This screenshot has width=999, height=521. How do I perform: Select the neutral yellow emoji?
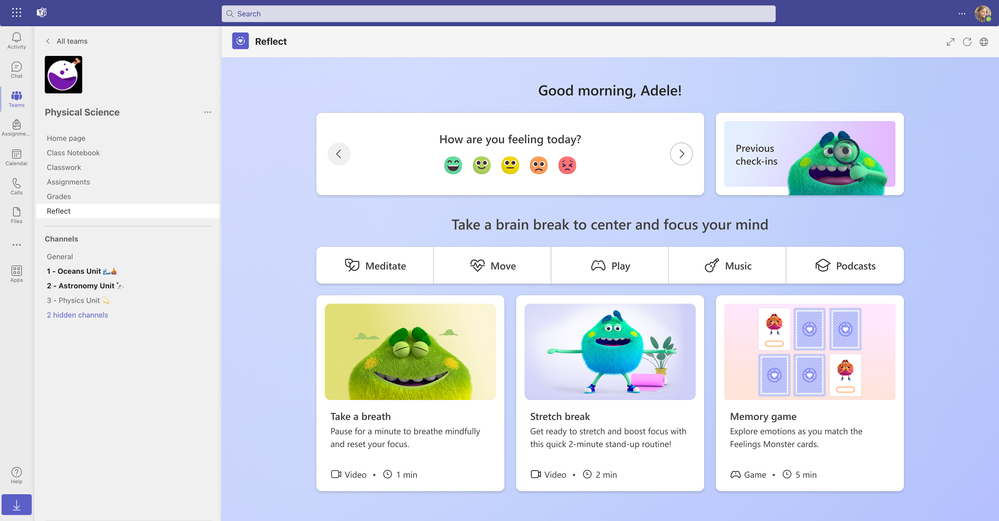[510, 166]
